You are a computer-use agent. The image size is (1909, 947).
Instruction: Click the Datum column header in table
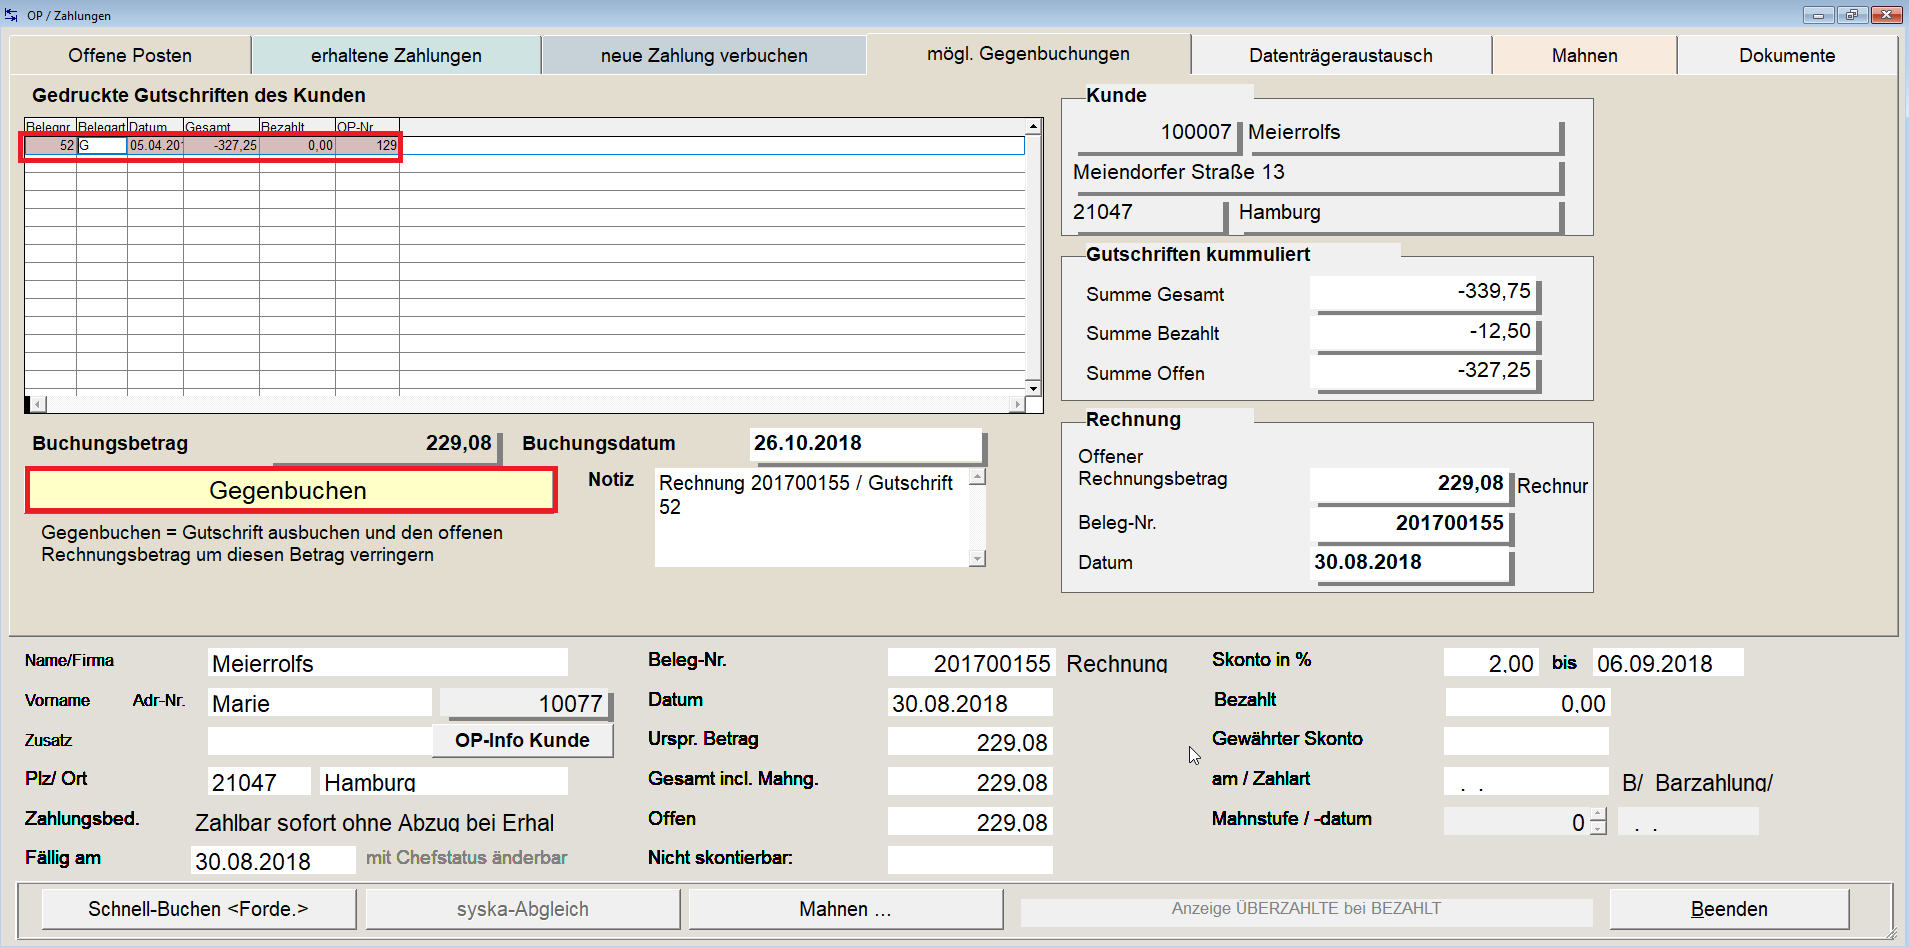(x=155, y=127)
